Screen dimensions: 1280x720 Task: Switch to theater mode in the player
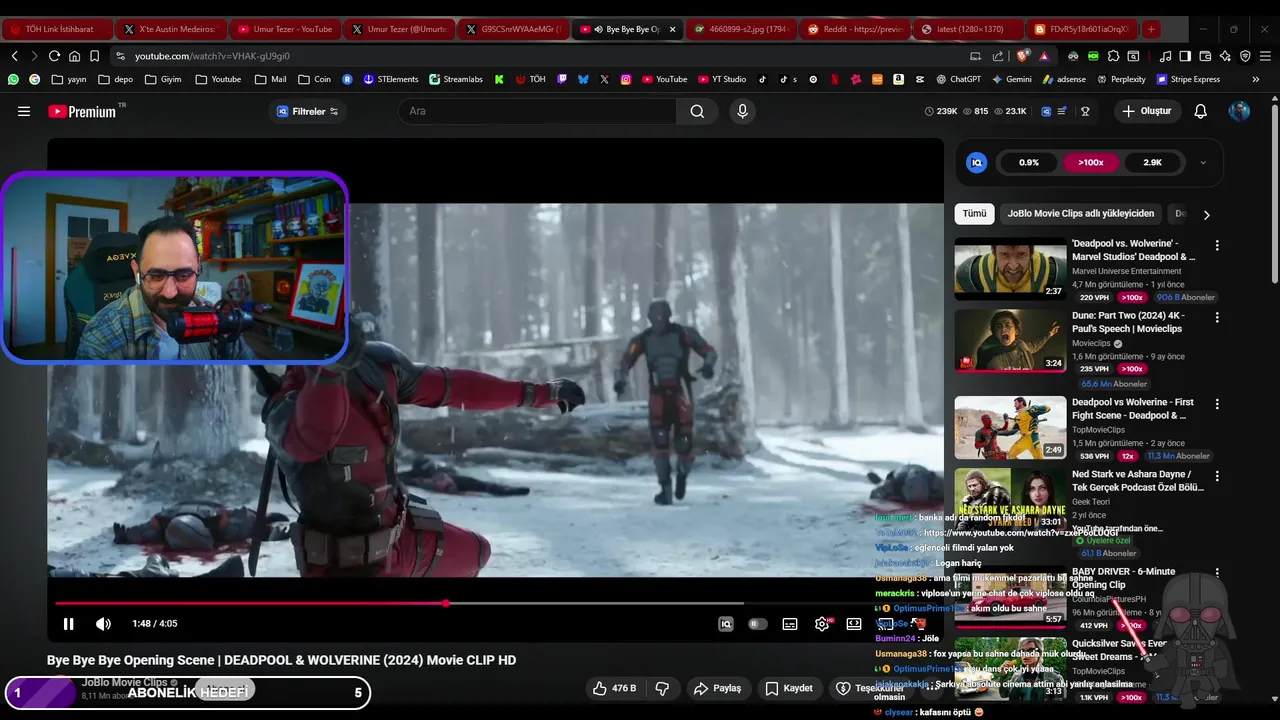[x=854, y=624]
